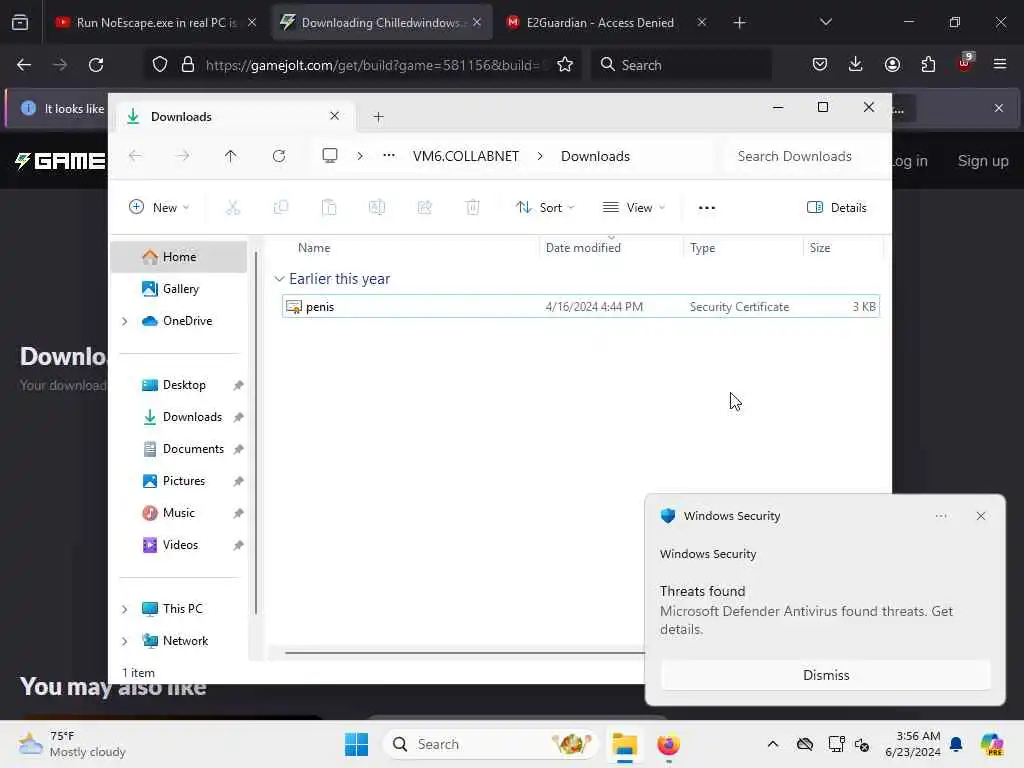Open Windows Start menu
This screenshot has height=768, width=1024.
[x=357, y=744]
